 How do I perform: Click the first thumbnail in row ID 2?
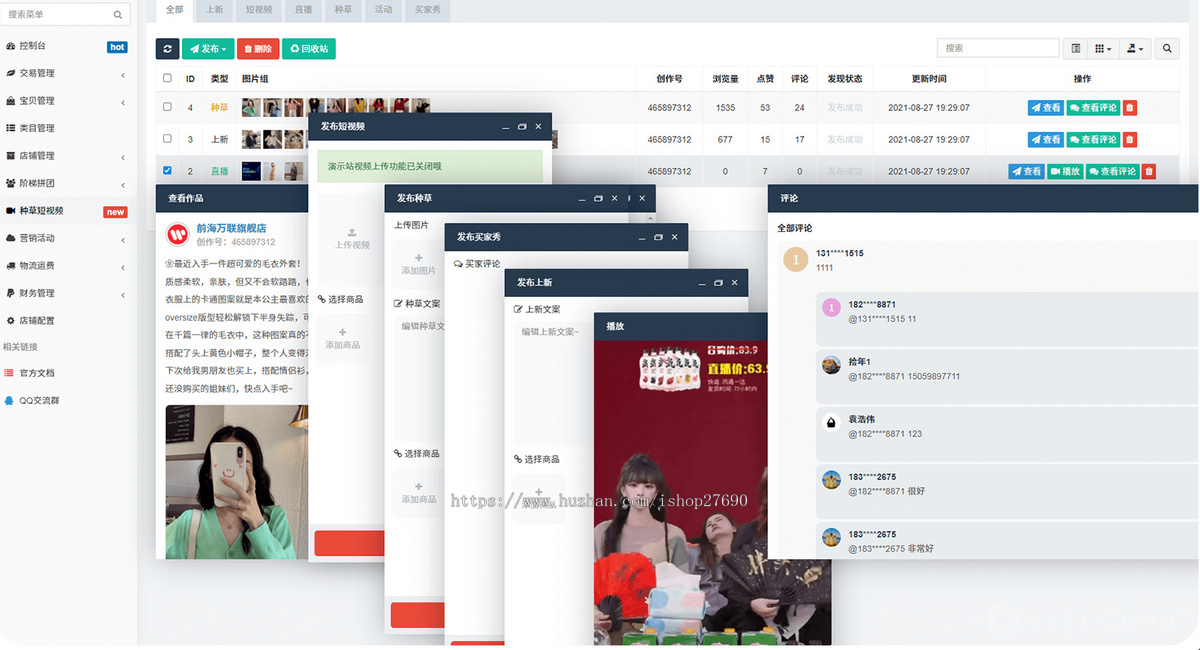251,171
